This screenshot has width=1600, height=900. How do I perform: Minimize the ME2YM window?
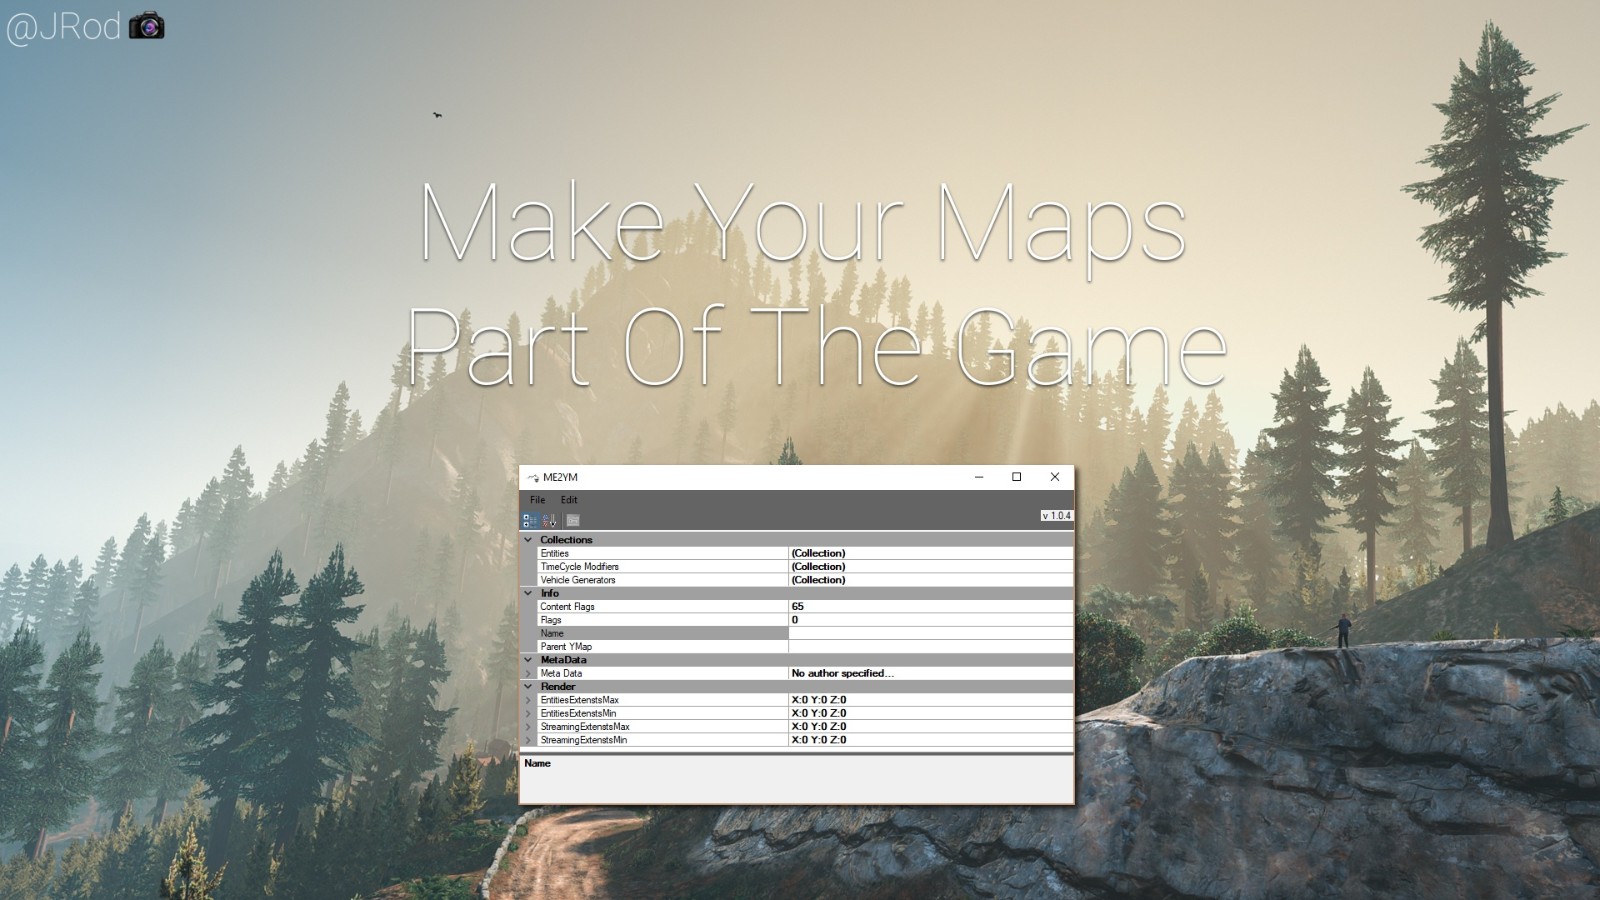click(979, 477)
